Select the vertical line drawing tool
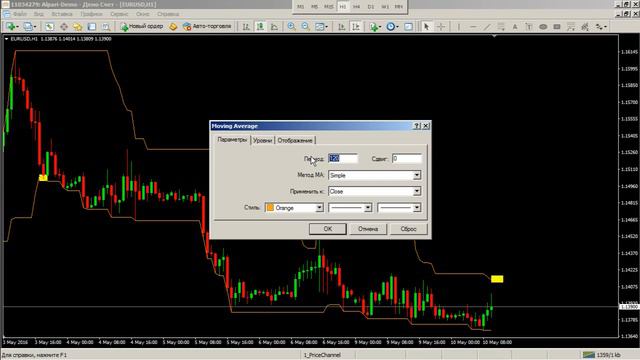This screenshot has height=360, width=640. pos(459,27)
